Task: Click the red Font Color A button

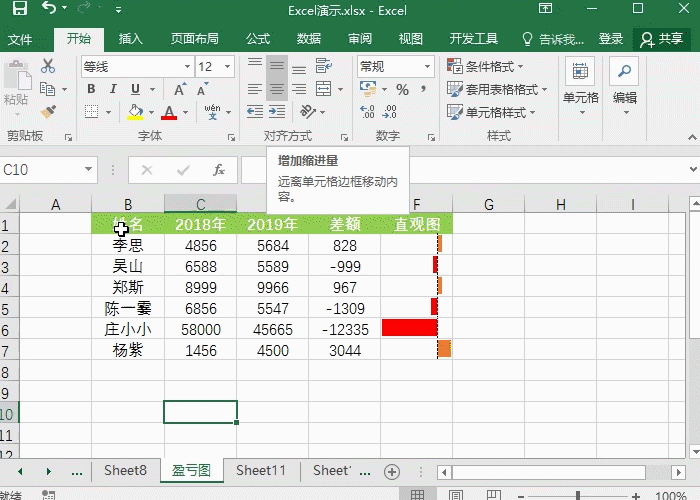Action: (x=169, y=112)
